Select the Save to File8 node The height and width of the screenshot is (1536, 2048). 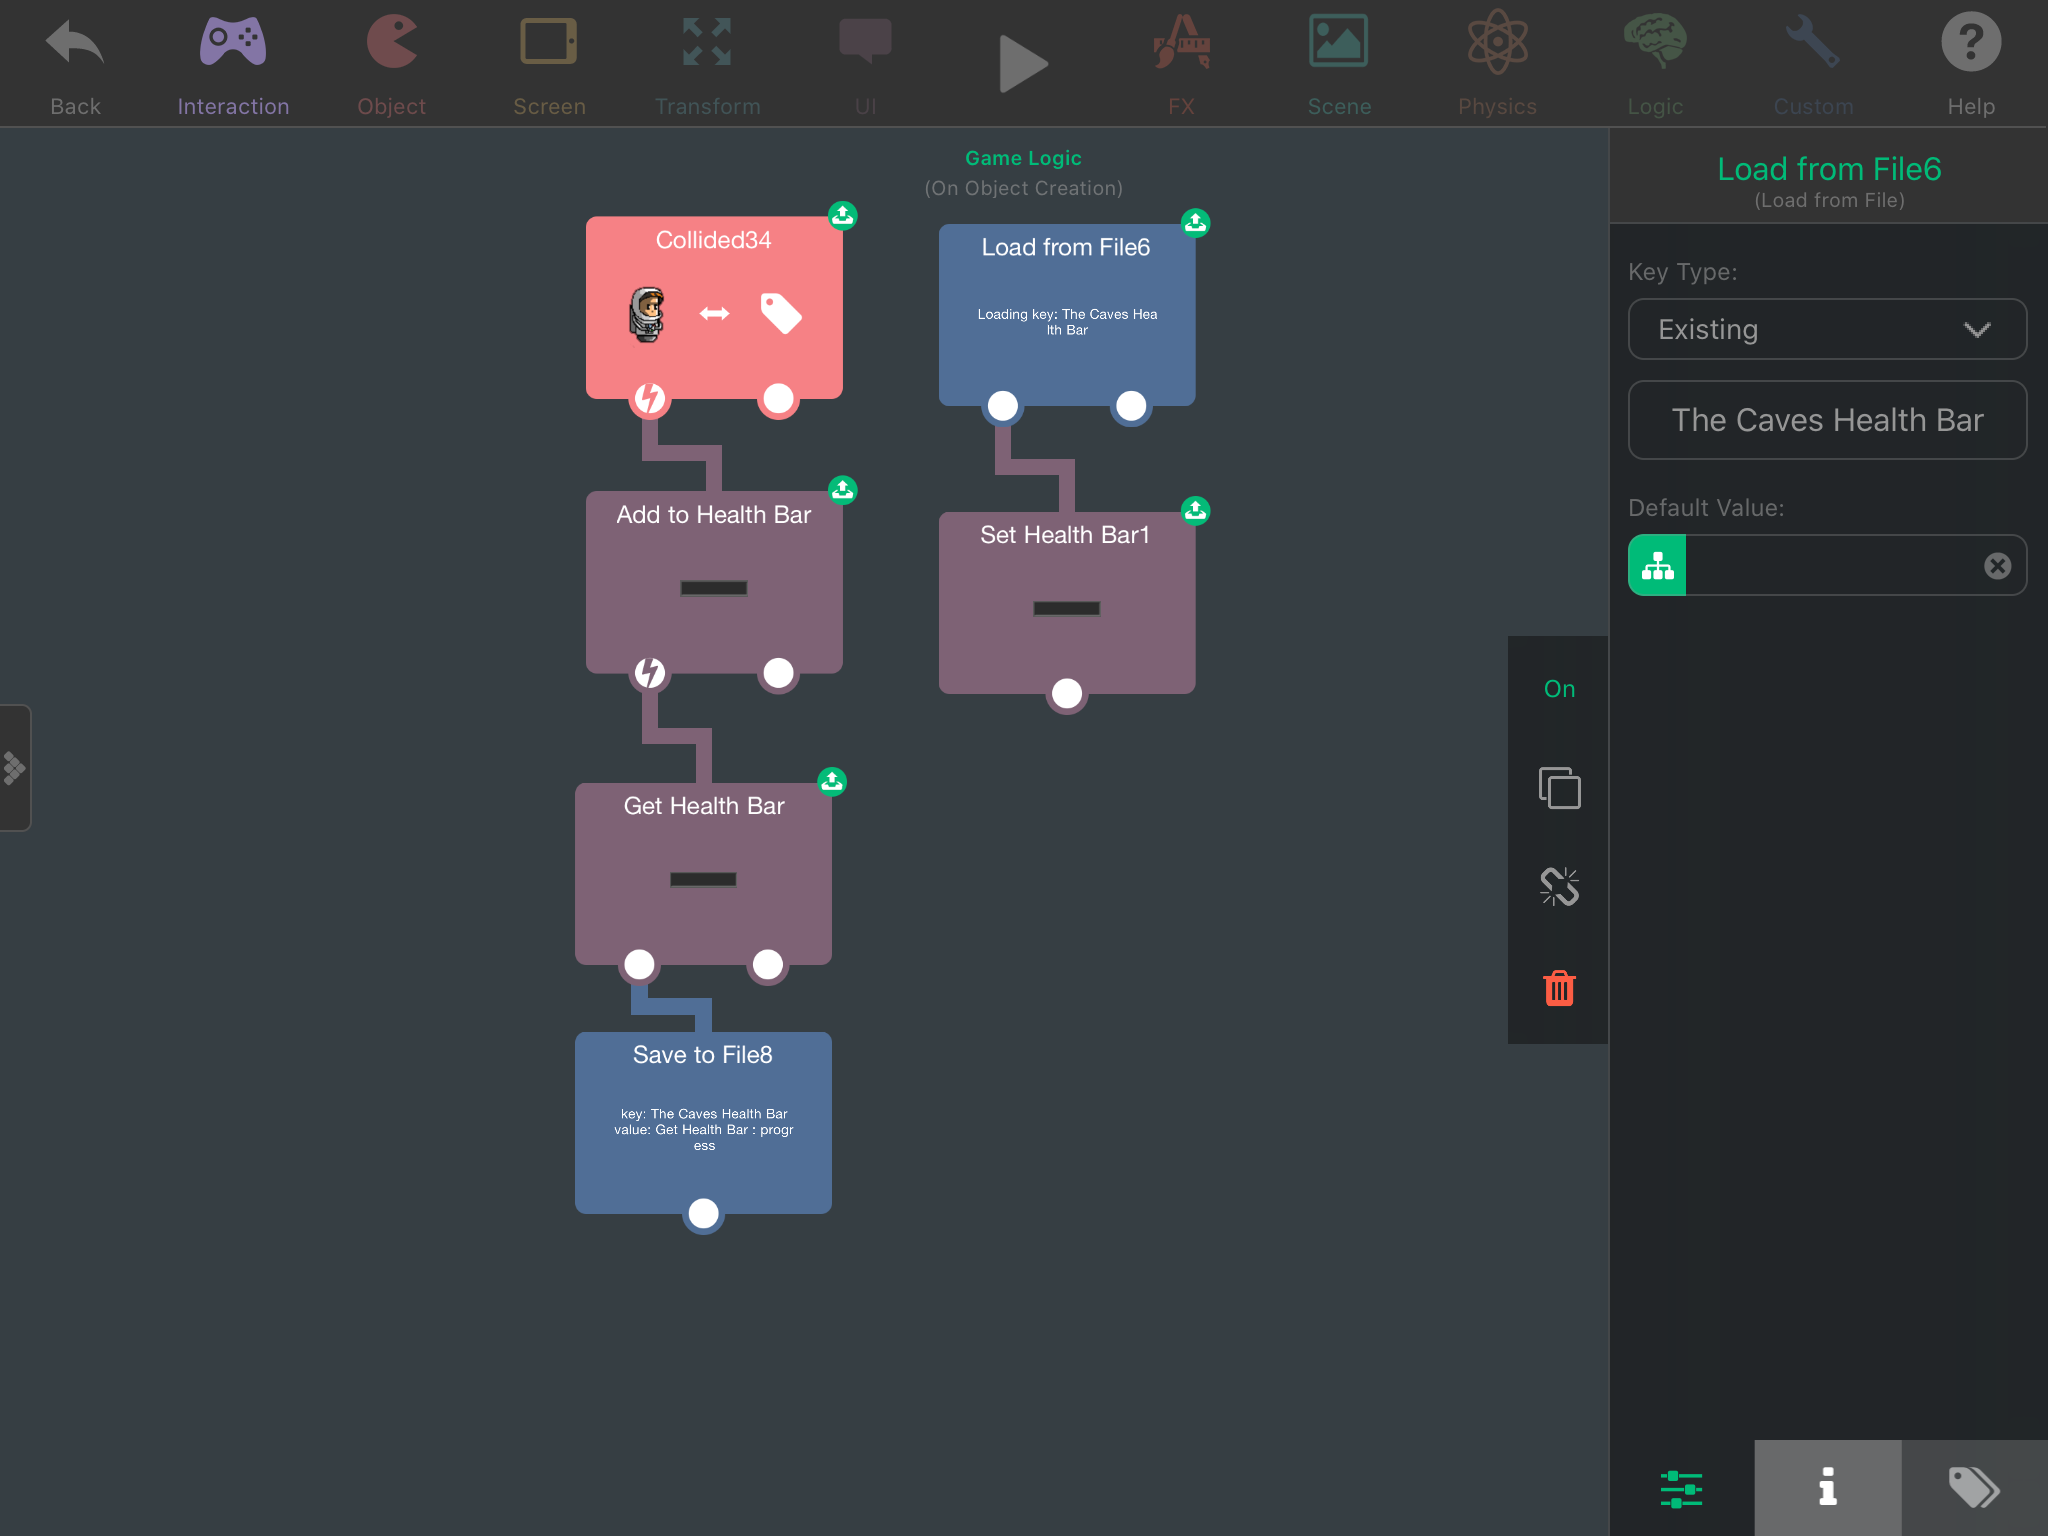pos(703,1122)
